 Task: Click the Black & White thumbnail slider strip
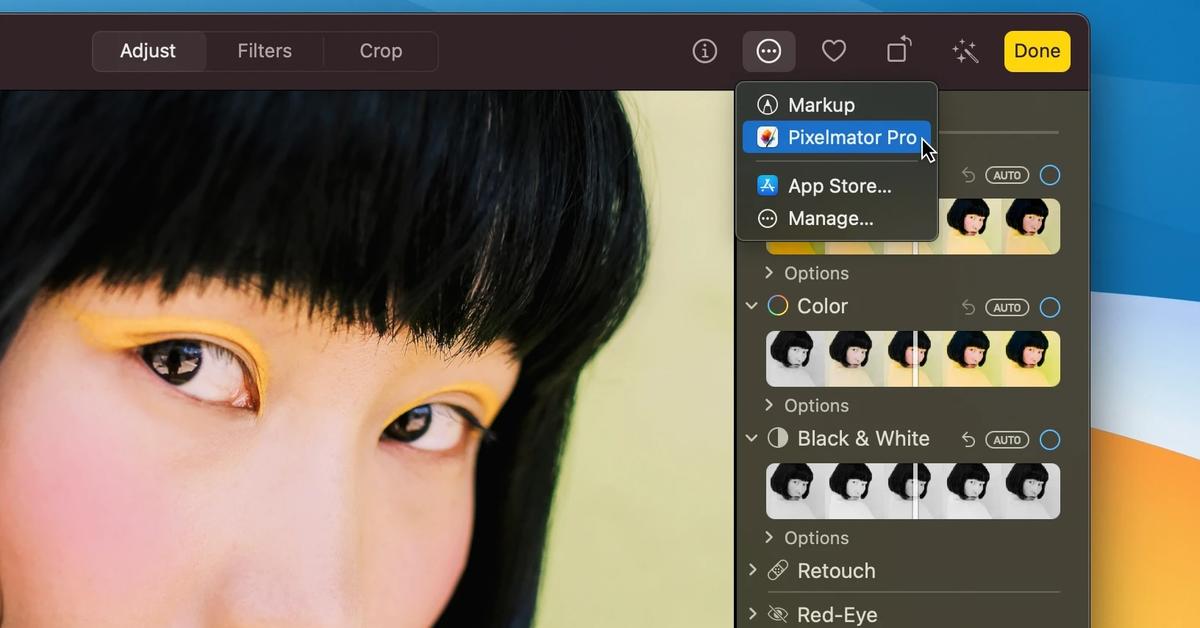coord(913,490)
